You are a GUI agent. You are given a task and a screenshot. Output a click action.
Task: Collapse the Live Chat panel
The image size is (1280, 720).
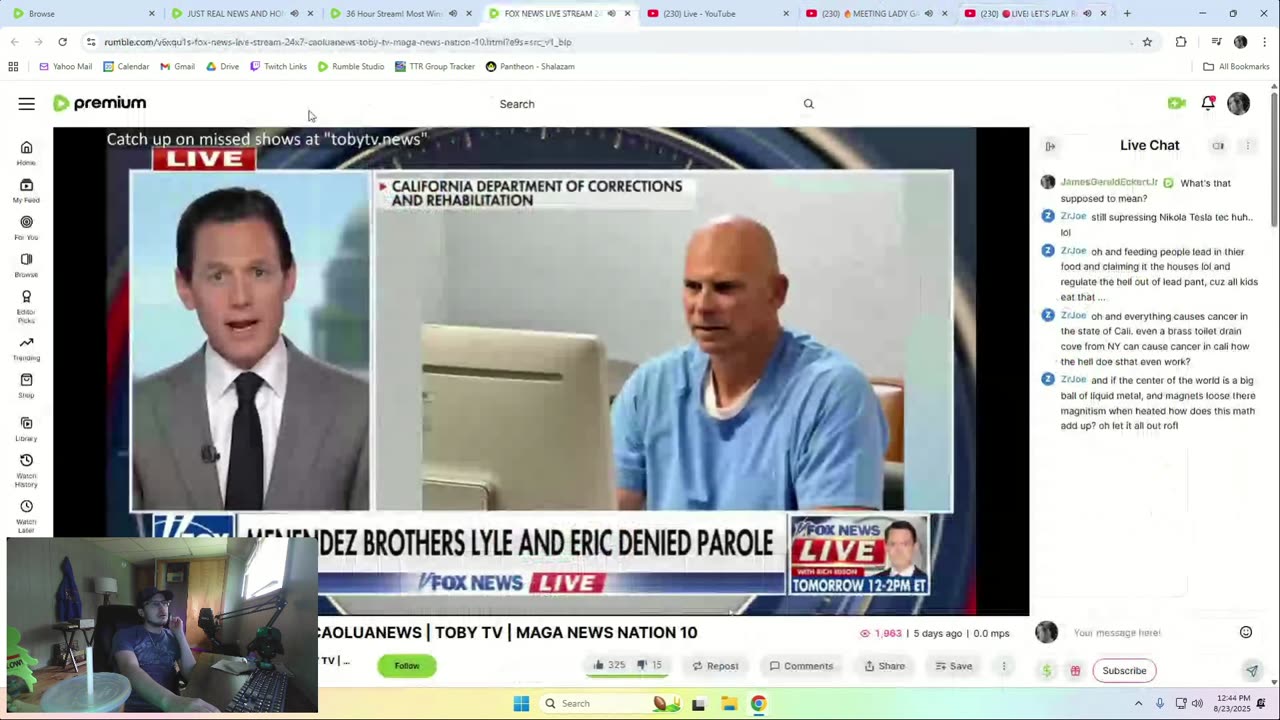[x=1050, y=146]
